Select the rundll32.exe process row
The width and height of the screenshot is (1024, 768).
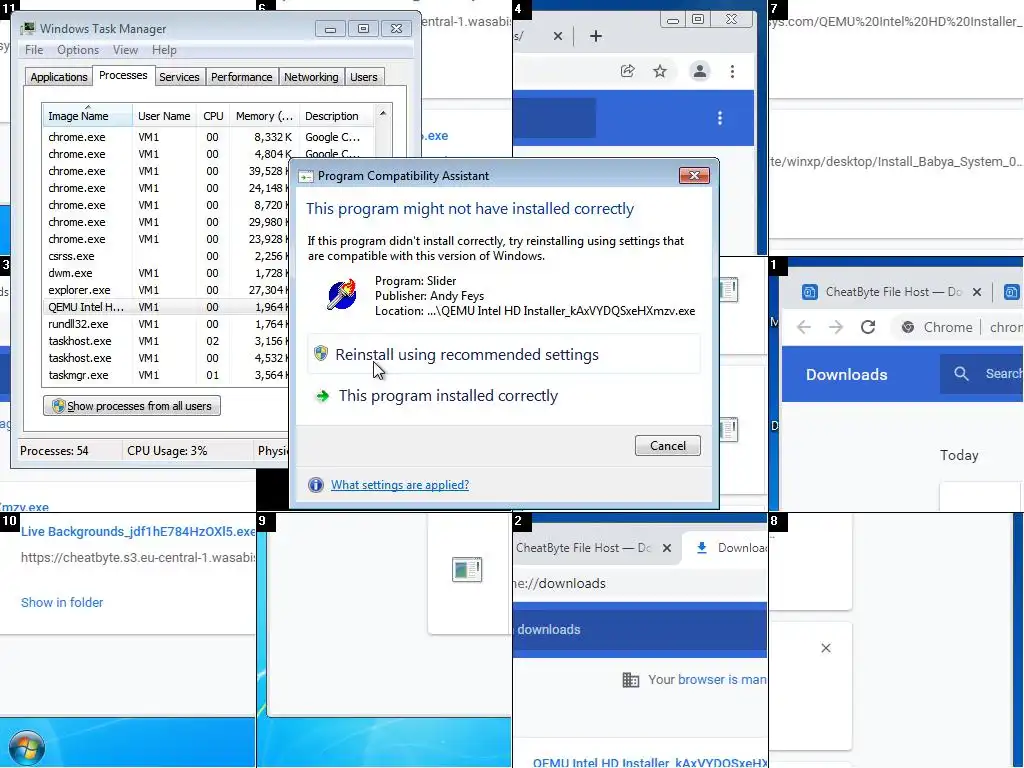click(167, 324)
